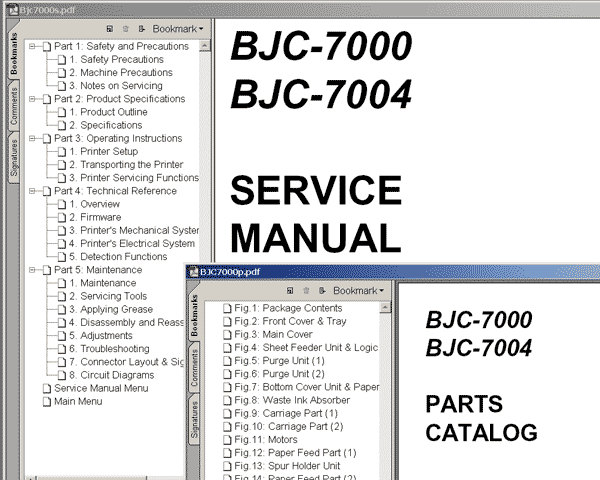Open bookmark 3. Notes on Servicing

click(x=116, y=86)
